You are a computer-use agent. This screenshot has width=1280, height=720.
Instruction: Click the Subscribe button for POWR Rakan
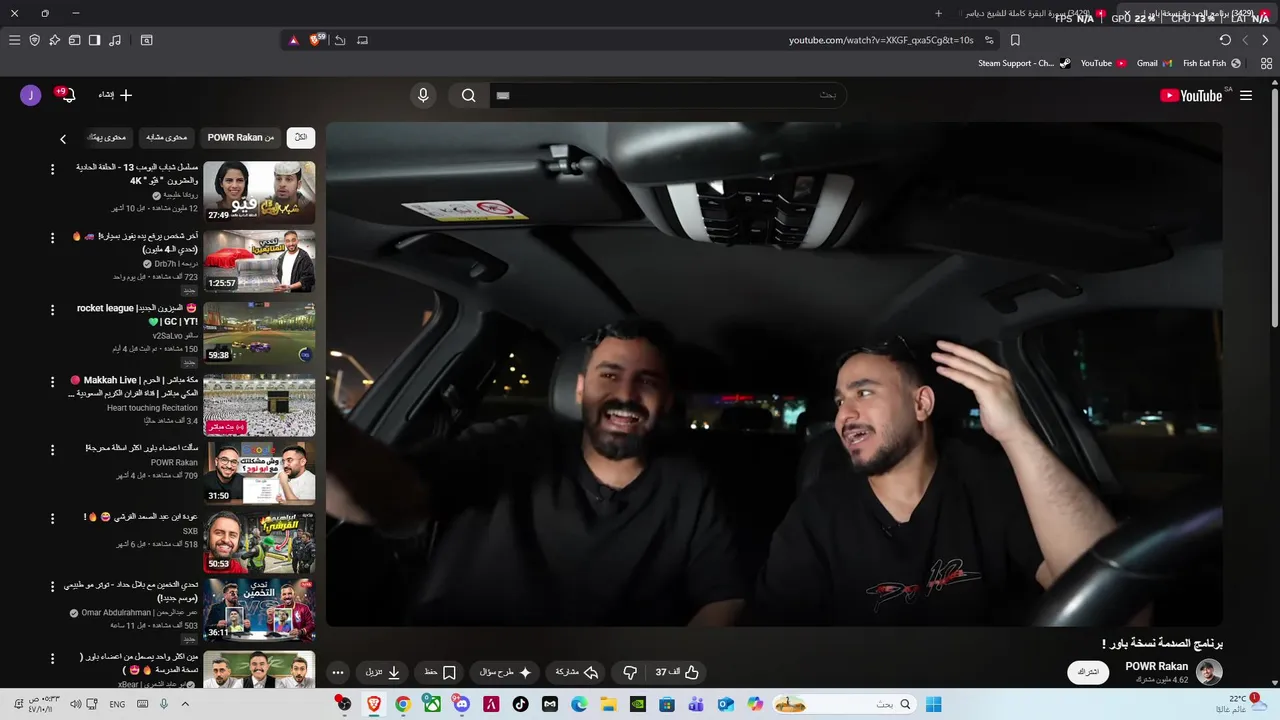[x=1089, y=672]
